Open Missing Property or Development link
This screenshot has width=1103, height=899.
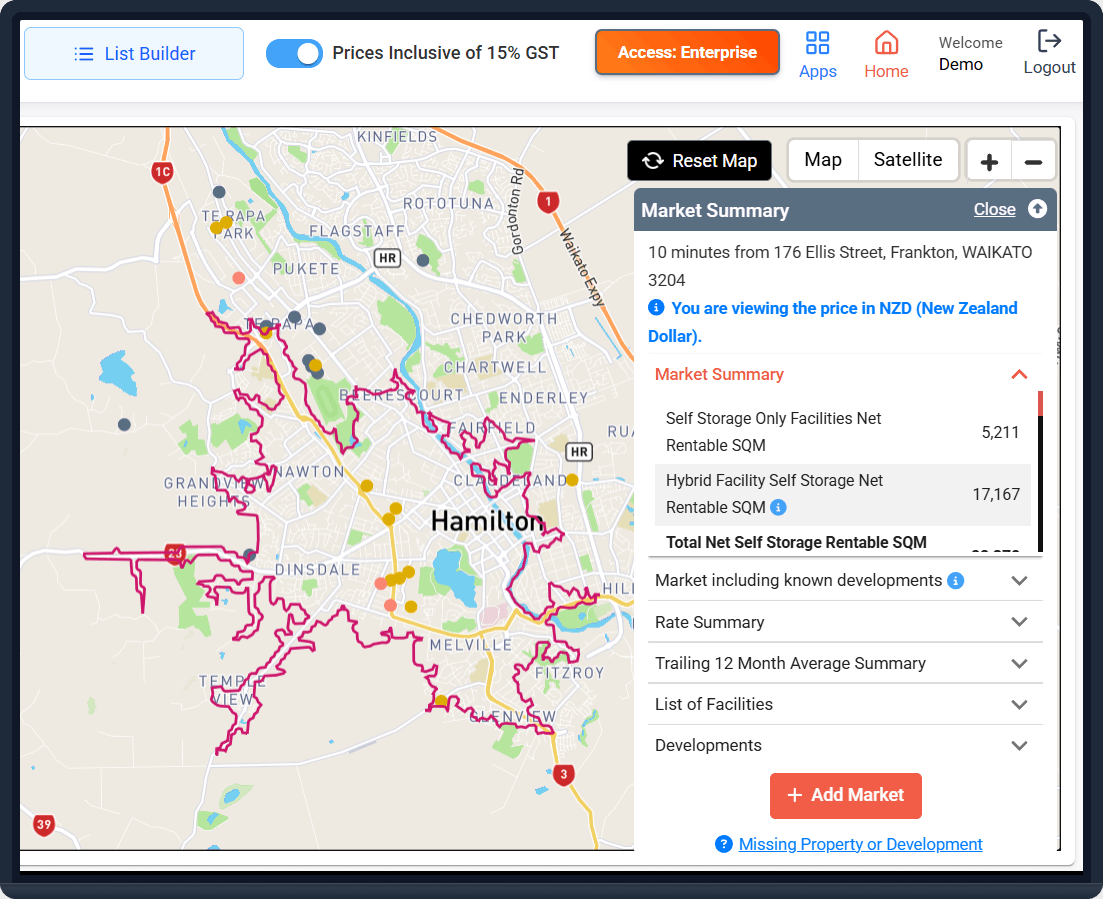pos(860,844)
